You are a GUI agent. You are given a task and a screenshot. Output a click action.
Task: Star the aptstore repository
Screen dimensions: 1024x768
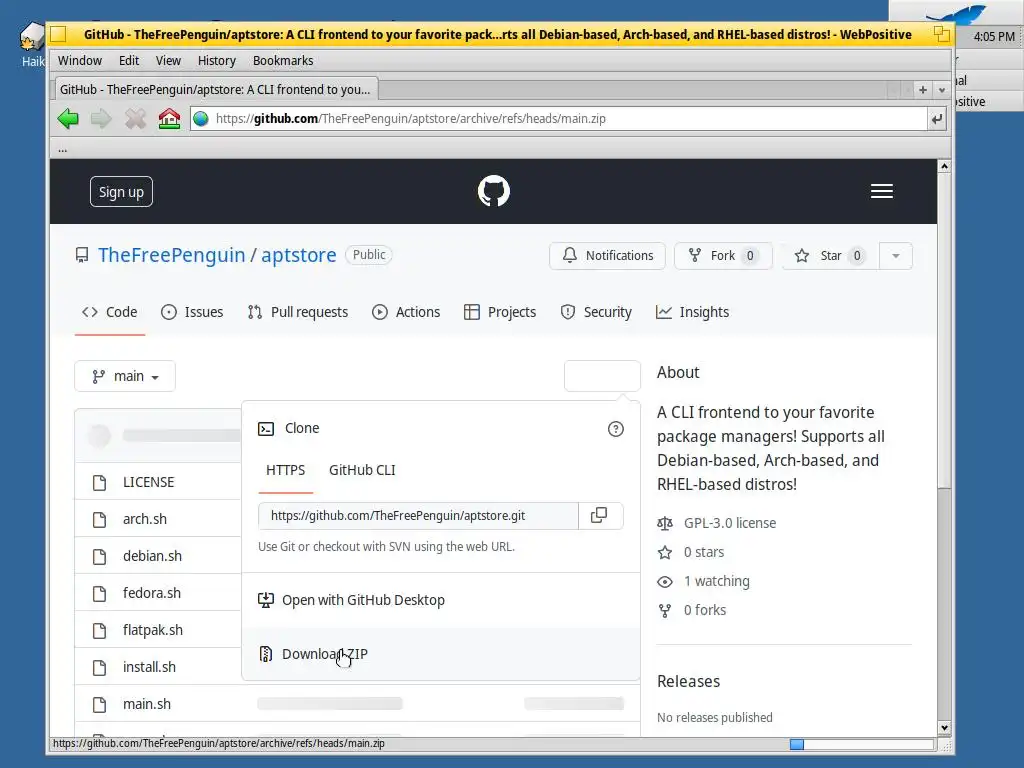pyautogui.click(x=831, y=255)
